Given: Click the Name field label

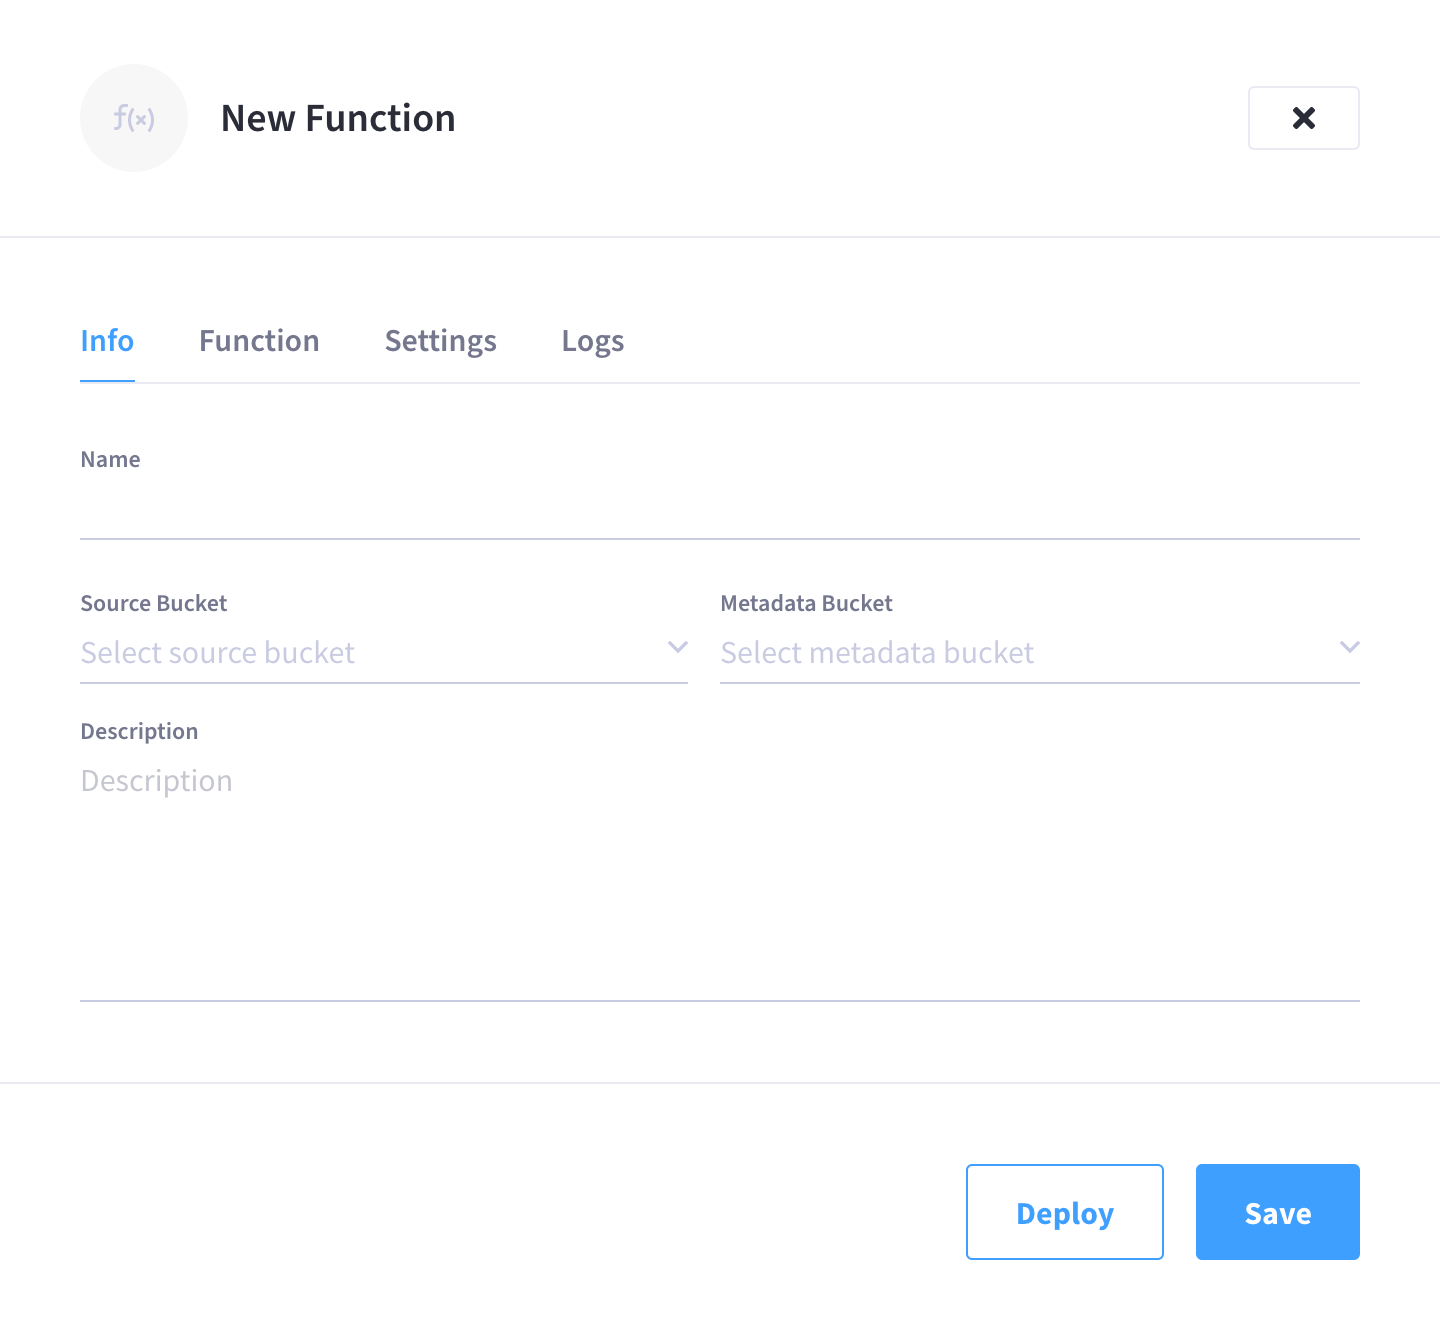Looking at the screenshot, I should pos(110,459).
